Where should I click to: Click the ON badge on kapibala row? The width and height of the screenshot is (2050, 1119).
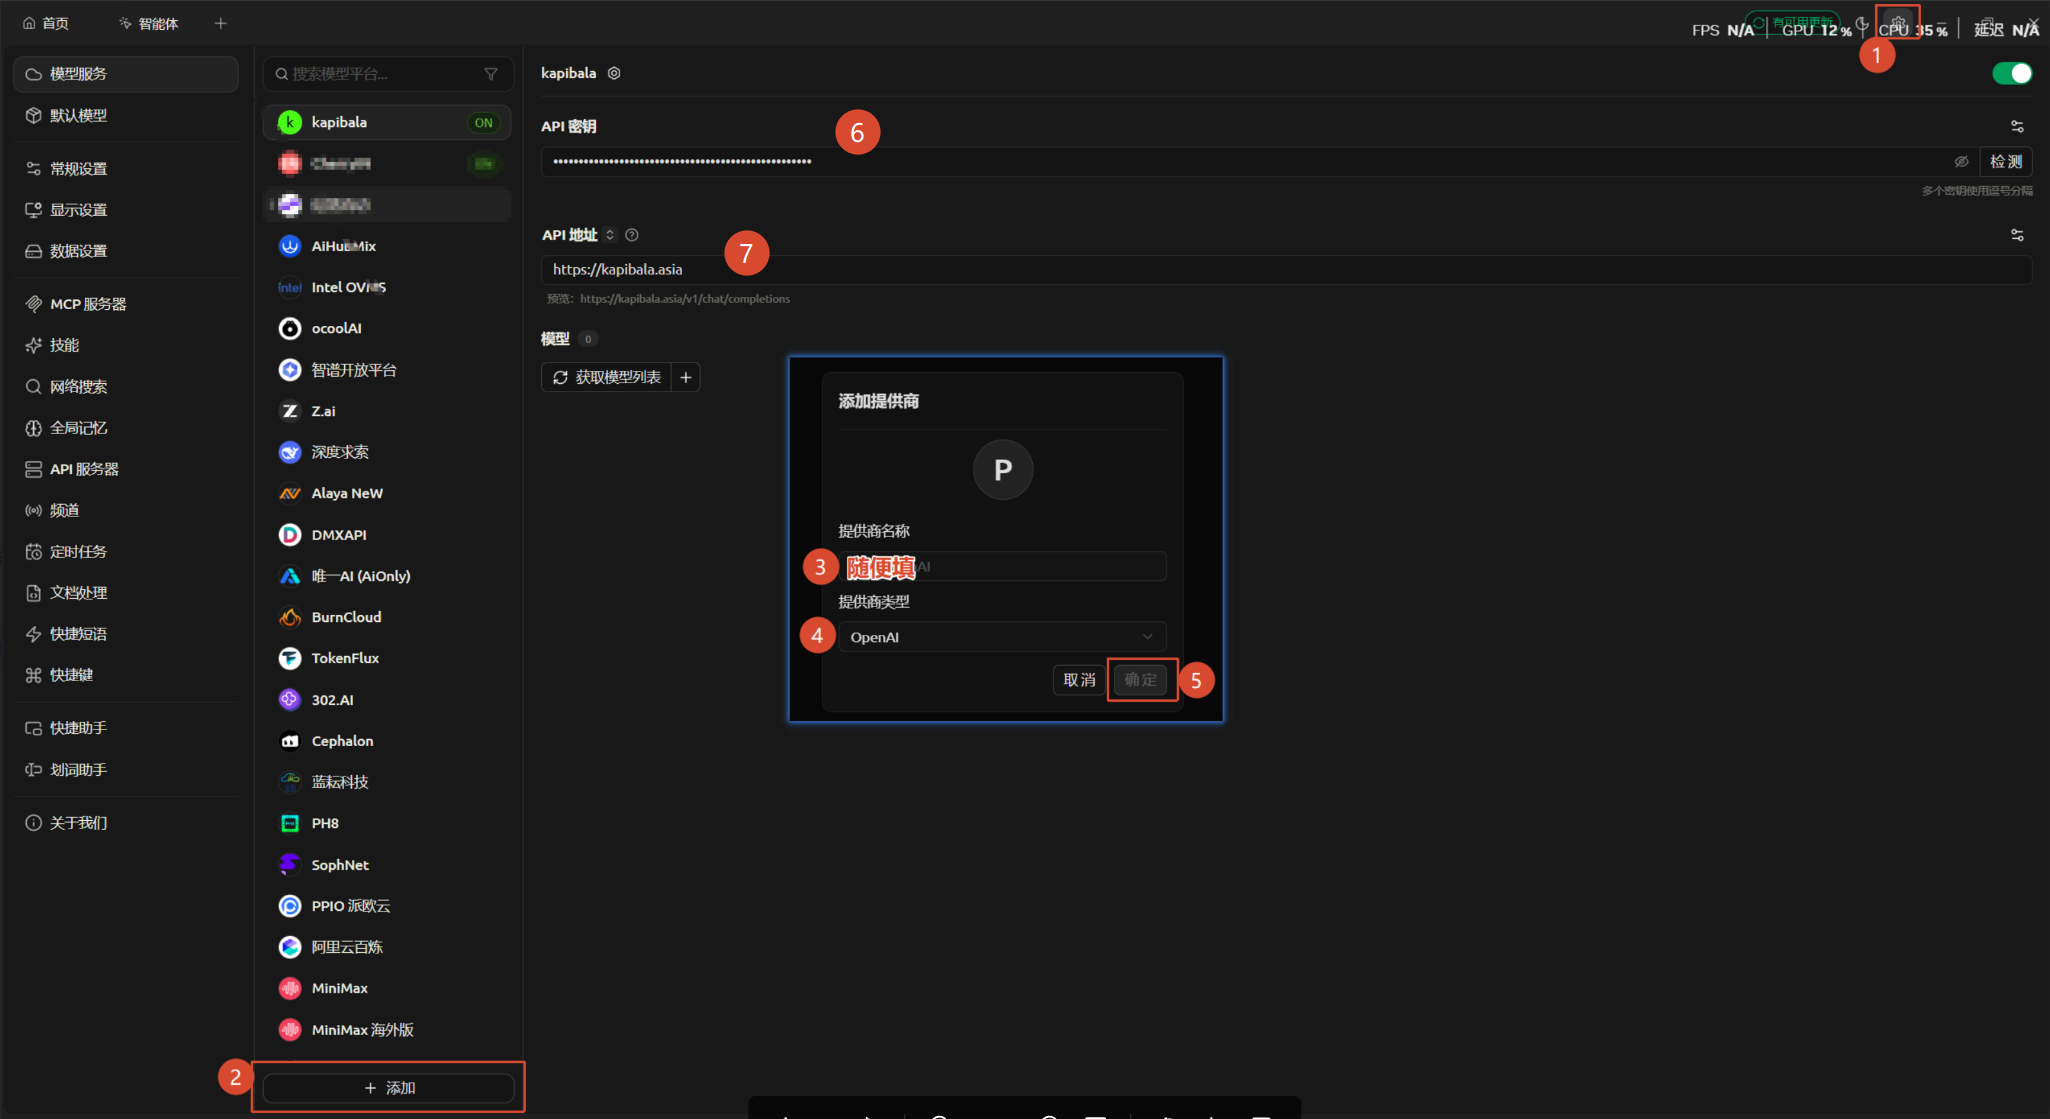click(x=484, y=122)
